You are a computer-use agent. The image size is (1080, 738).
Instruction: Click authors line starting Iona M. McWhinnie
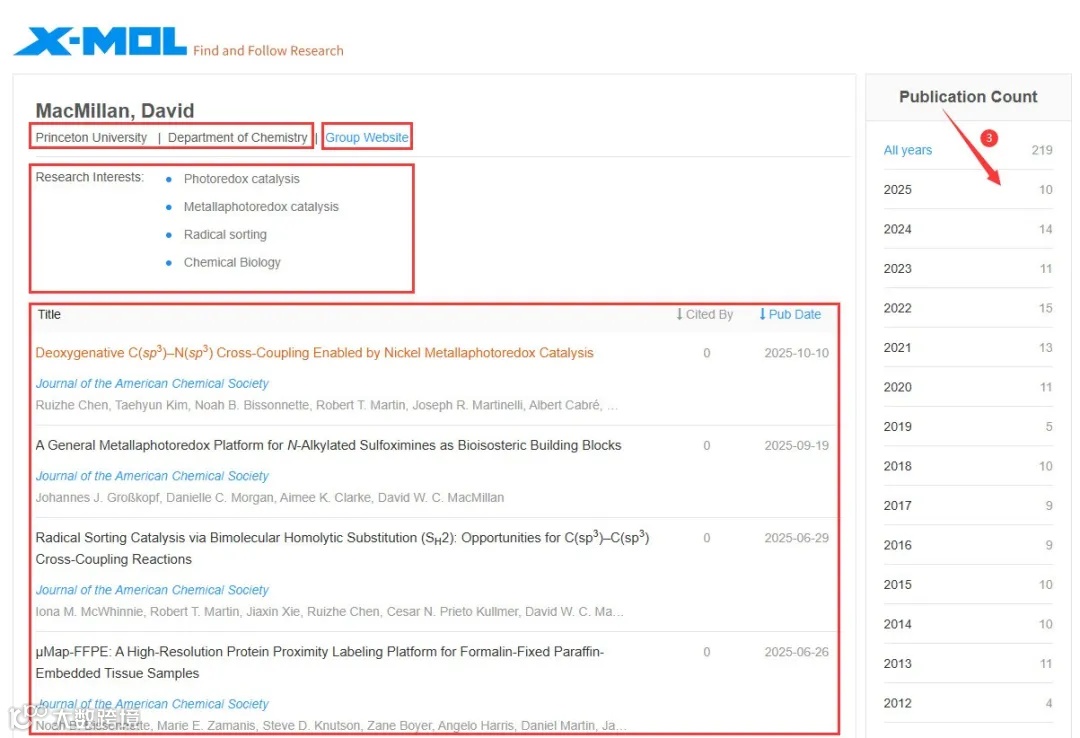pos(329,611)
